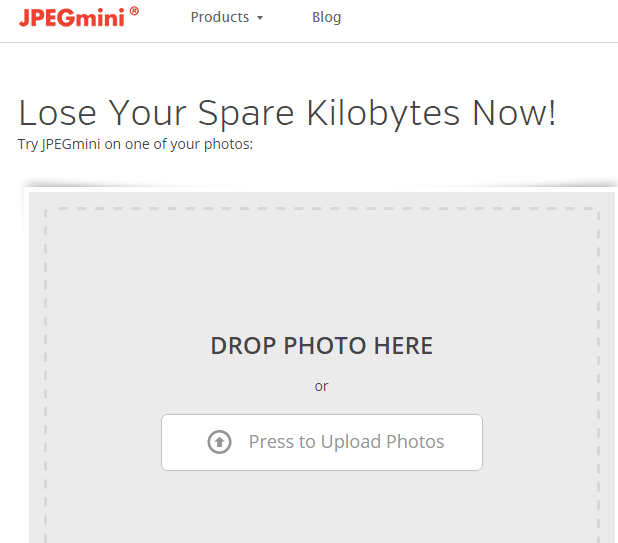Screen dimensions: 618x543
Task: Click the Press to Upload Photos button
Action: (x=322, y=442)
